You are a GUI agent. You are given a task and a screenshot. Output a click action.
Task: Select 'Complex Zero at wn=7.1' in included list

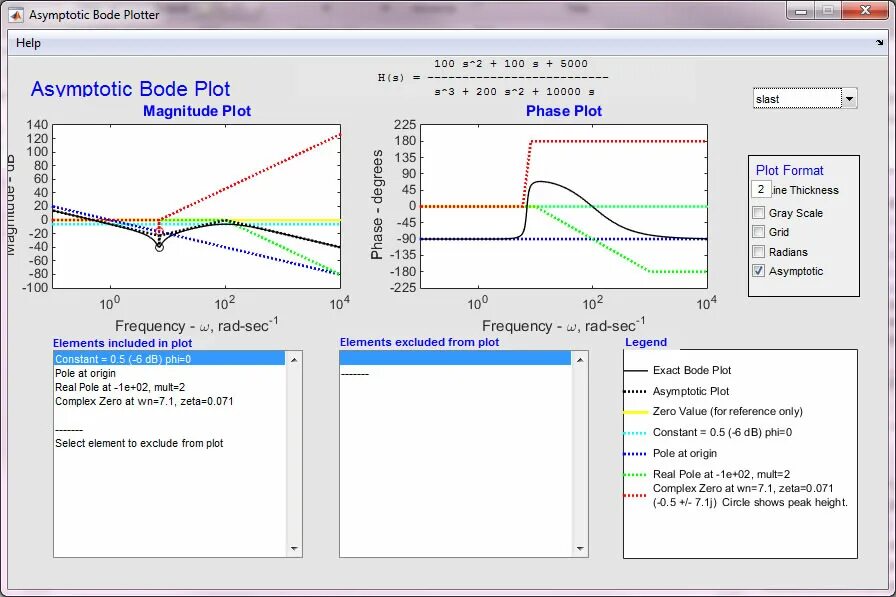click(169, 401)
